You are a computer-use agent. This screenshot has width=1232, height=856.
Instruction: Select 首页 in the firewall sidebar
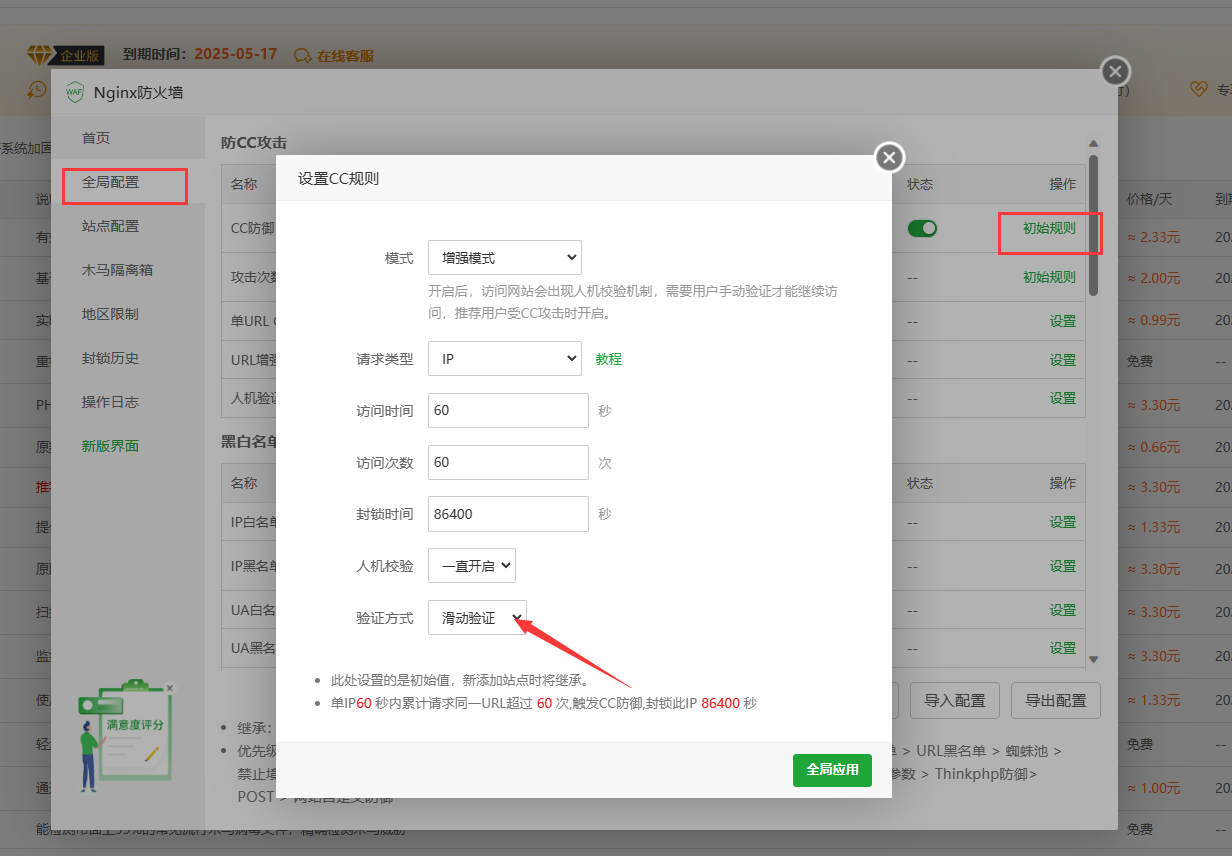point(96,138)
